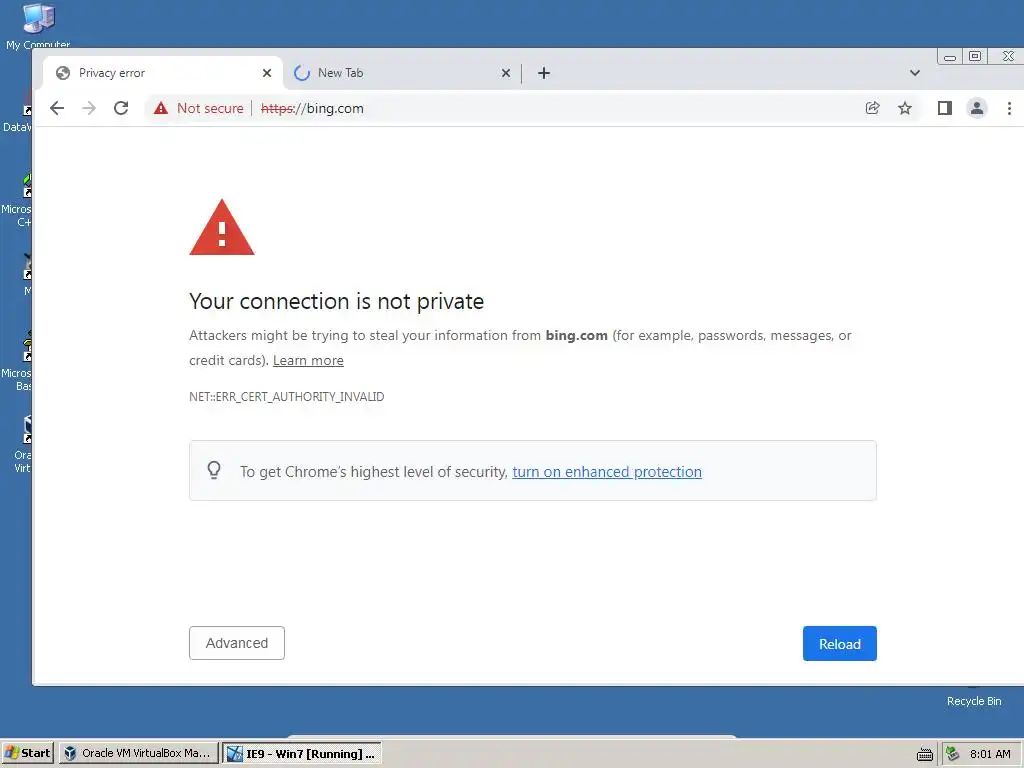1024x768 pixels.
Task: Open the Windows Start button
Action: coord(27,753)
